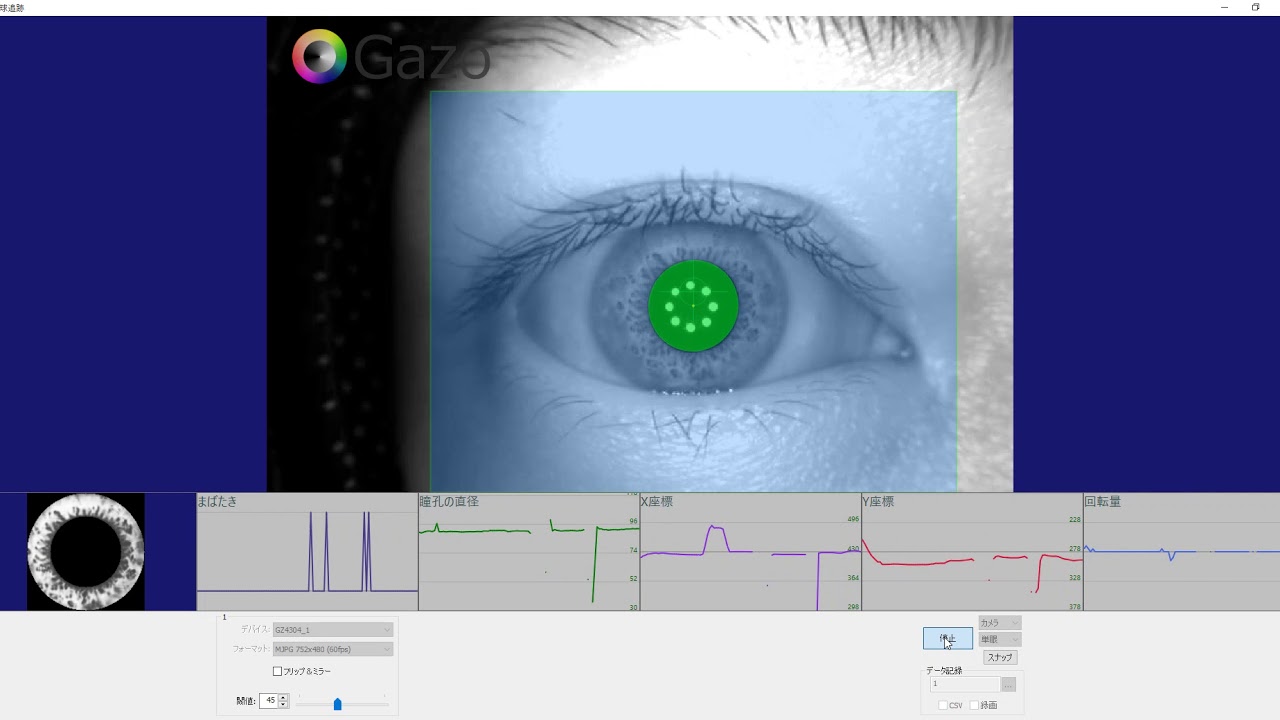Click the unwrapped iris thumbnail image
The width and height of the screenshot is (1280, 720).
[x=86, y=551]
